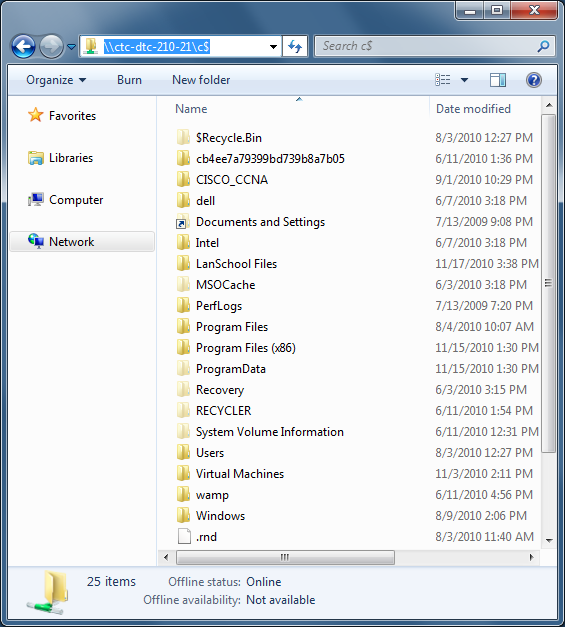Image resolution: width=565 pixels, height=627 pixels.
Task: Click the New folder button
Action: pos(201,80)
